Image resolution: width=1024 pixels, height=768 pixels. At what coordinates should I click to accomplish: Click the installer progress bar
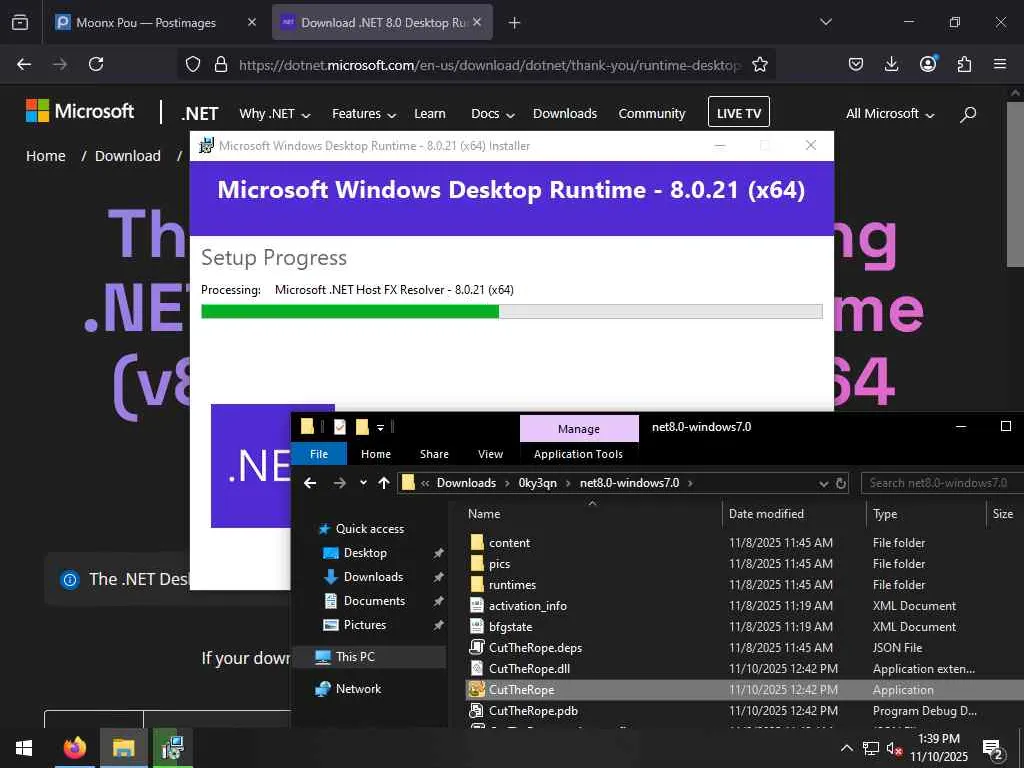(511, 312)
